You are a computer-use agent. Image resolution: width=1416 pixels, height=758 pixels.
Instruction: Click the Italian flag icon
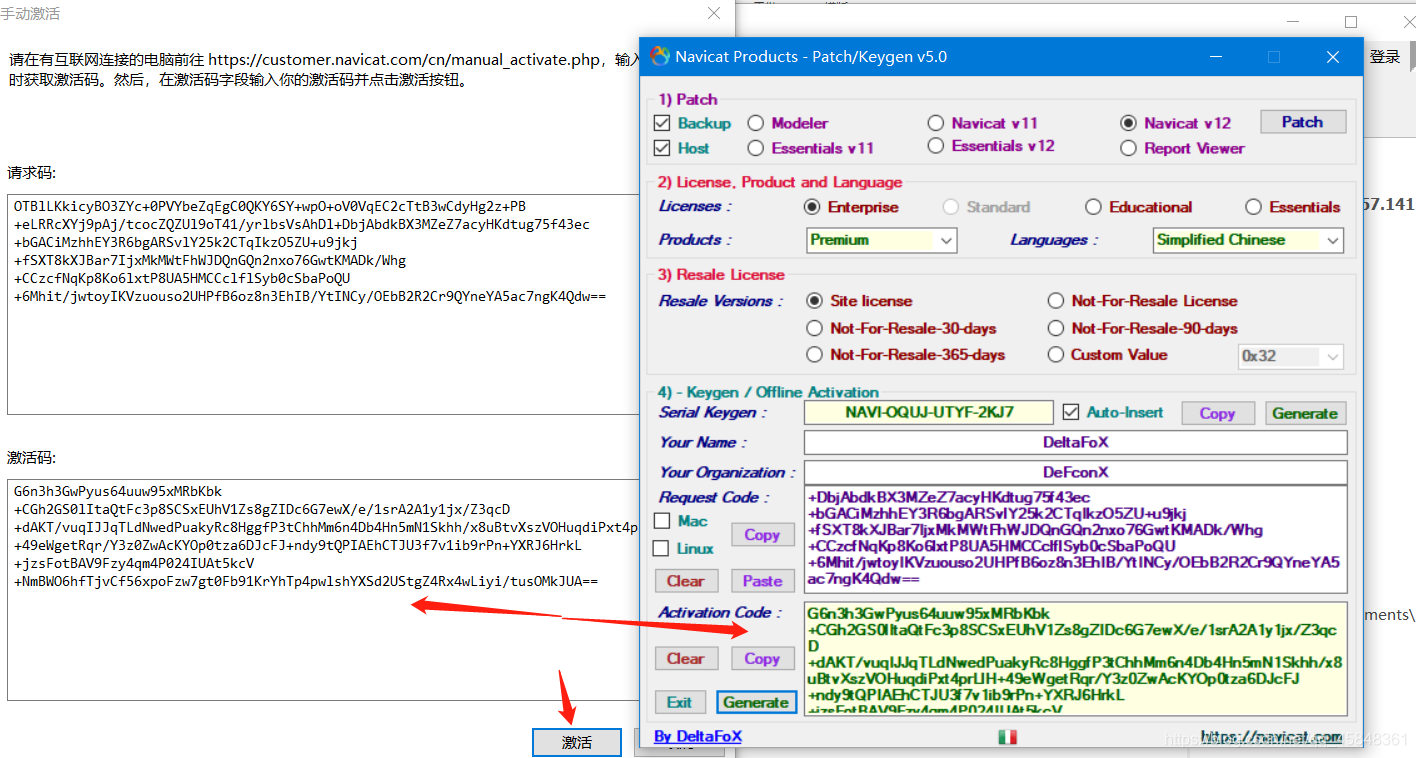click(1007, 737)
